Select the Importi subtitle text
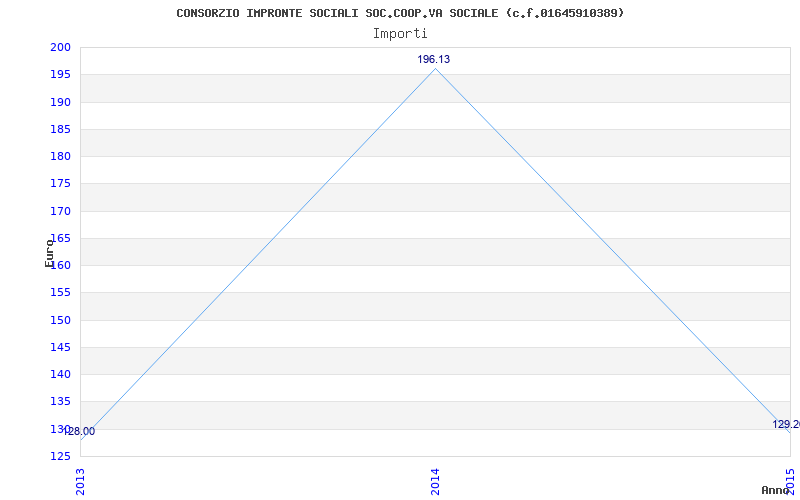The image size is (800, 500). tap(400, 33)
